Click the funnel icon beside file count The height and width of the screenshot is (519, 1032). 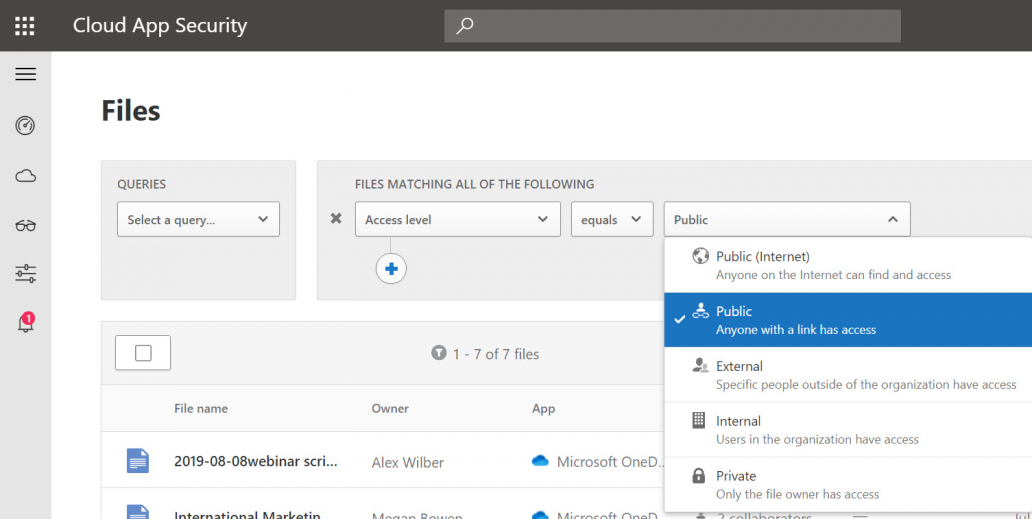438,353
